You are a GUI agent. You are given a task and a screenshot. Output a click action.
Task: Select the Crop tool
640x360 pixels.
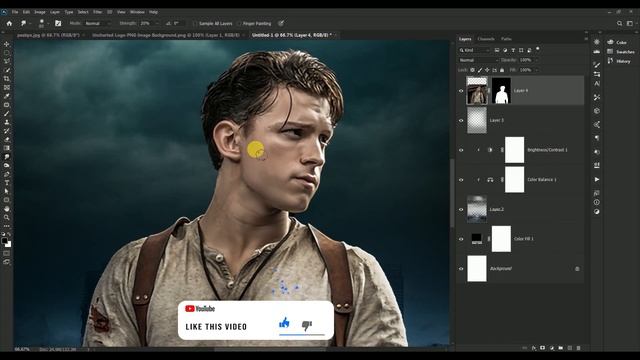tap(7, 79)
